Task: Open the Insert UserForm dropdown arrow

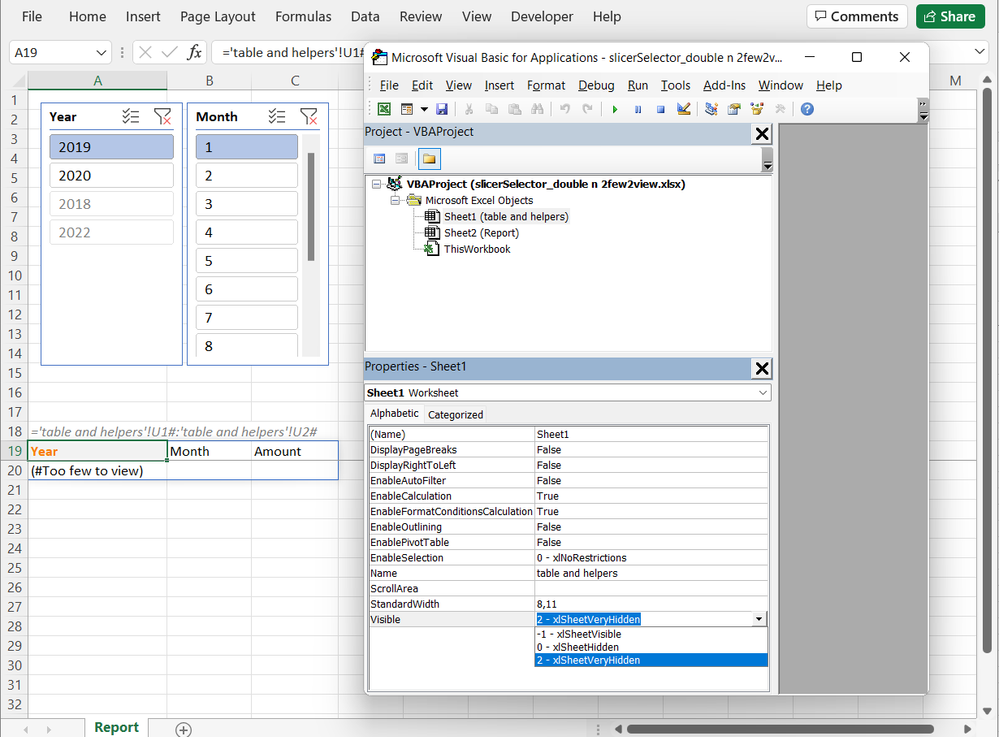Action: [x=424, y=109]
